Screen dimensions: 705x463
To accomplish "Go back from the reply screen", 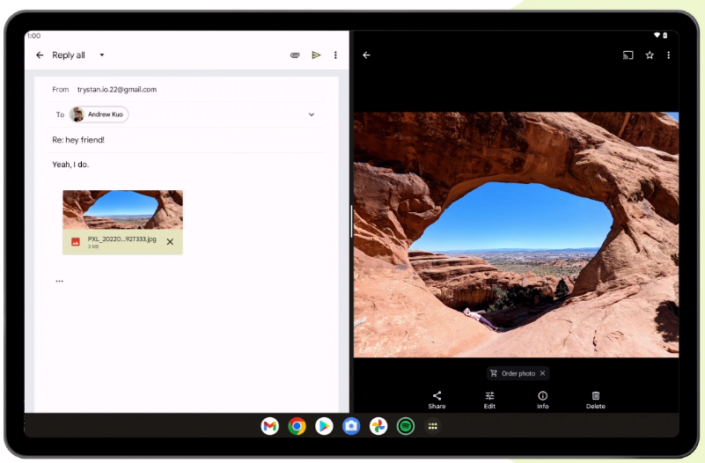I will point(40,55).
